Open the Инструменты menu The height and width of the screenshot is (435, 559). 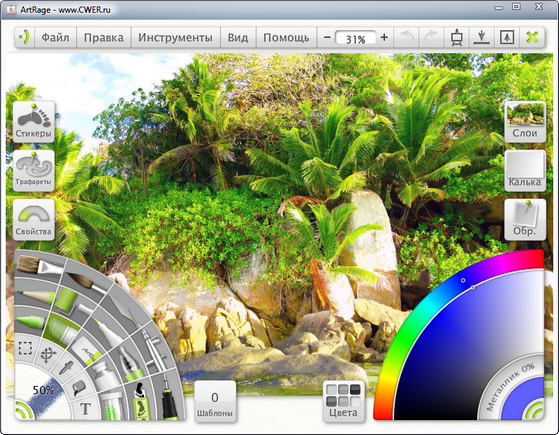(175, 37)
